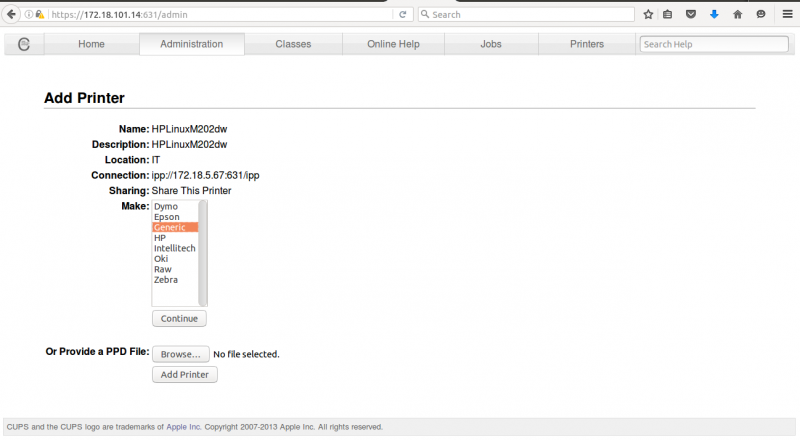
Task: Open the Printers tab
Action: 587,44
